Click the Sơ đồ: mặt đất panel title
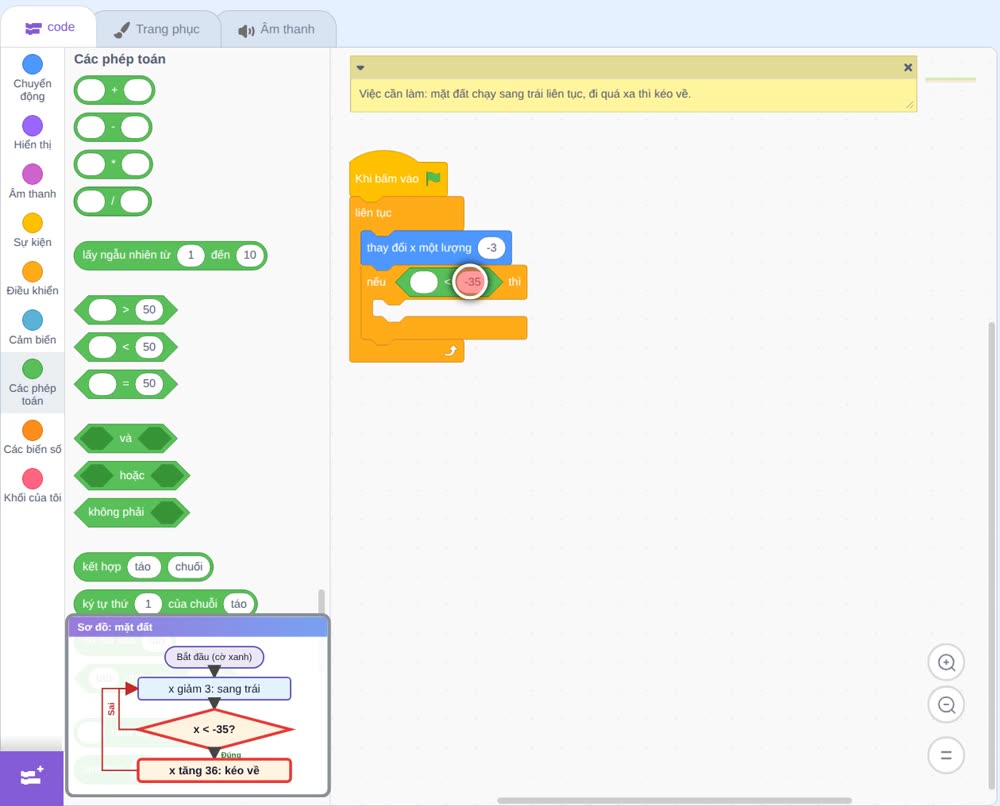The width and height of the screenshot is (1000, 806). coord(115,627)
